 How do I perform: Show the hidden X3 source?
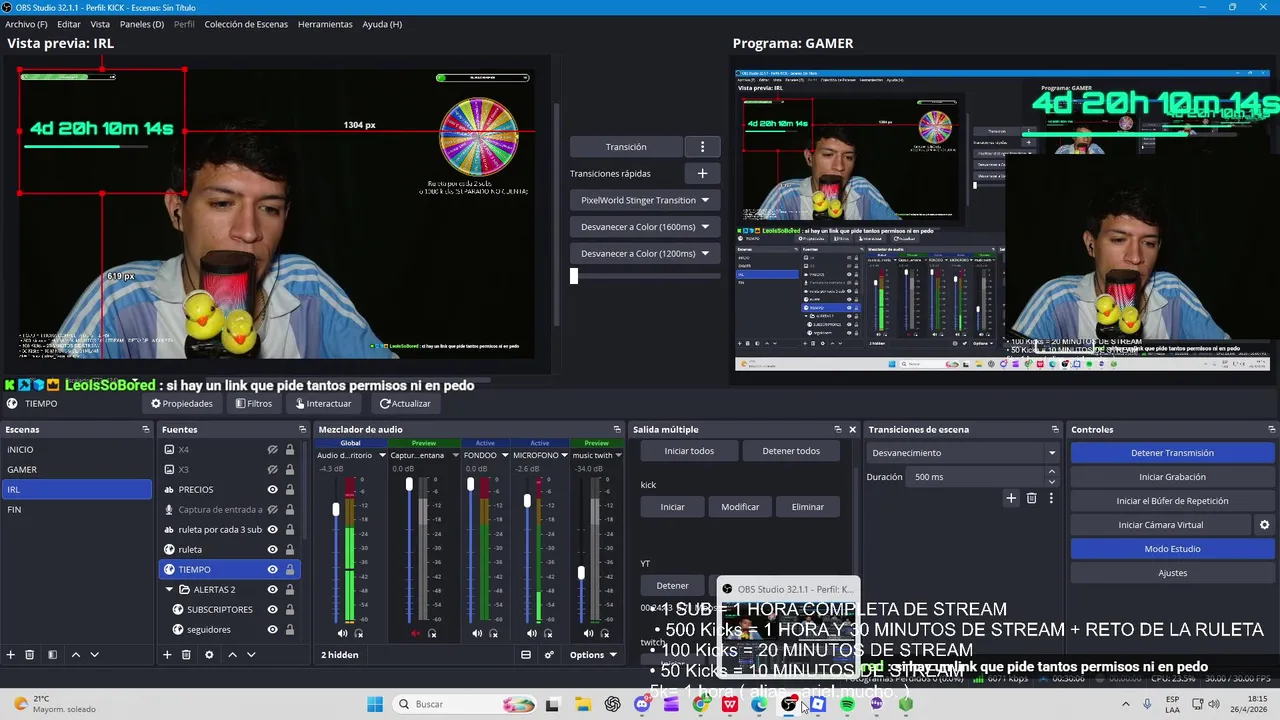272,470
